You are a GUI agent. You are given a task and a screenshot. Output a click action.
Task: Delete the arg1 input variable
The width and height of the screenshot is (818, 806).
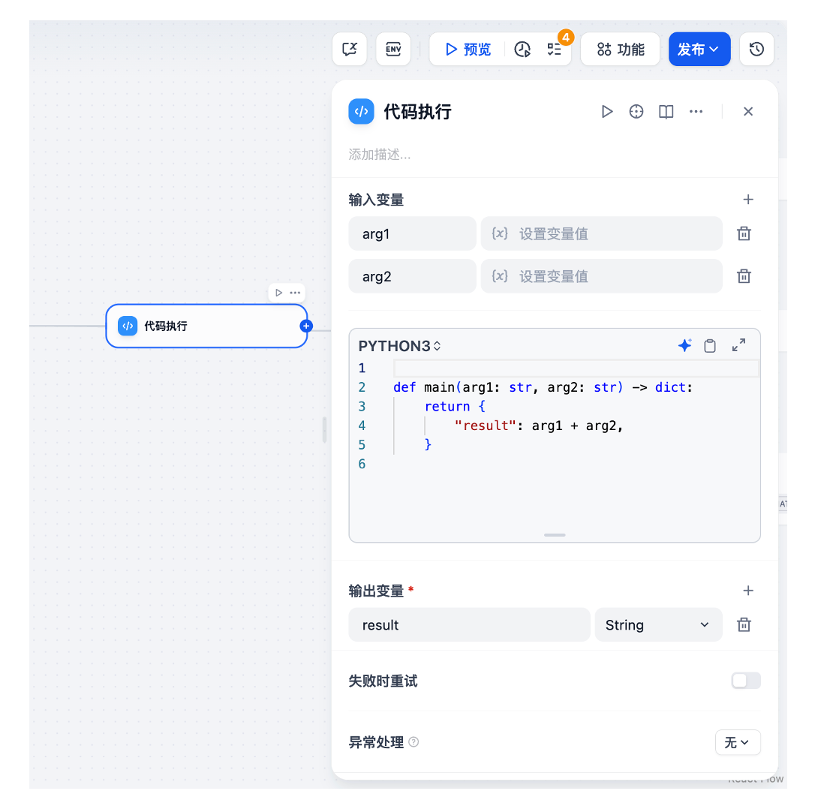(744, 234)
